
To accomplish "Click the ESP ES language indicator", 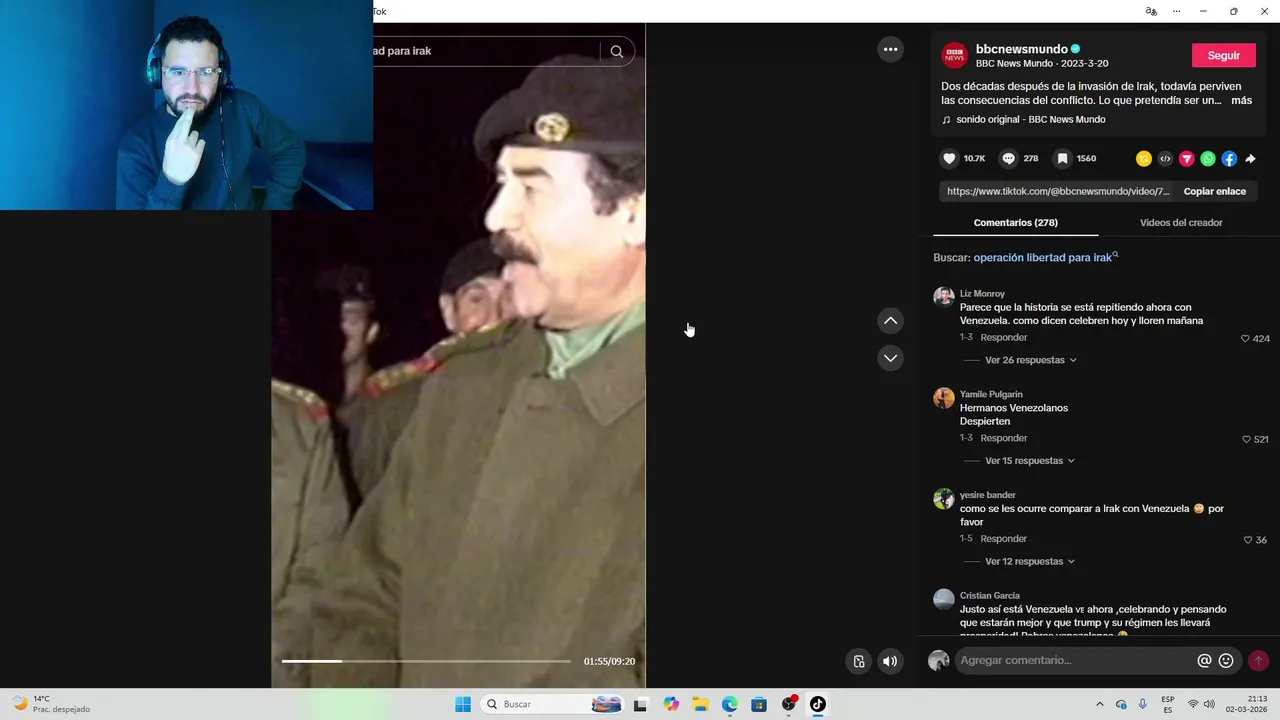I will (x=1168, y=704).
